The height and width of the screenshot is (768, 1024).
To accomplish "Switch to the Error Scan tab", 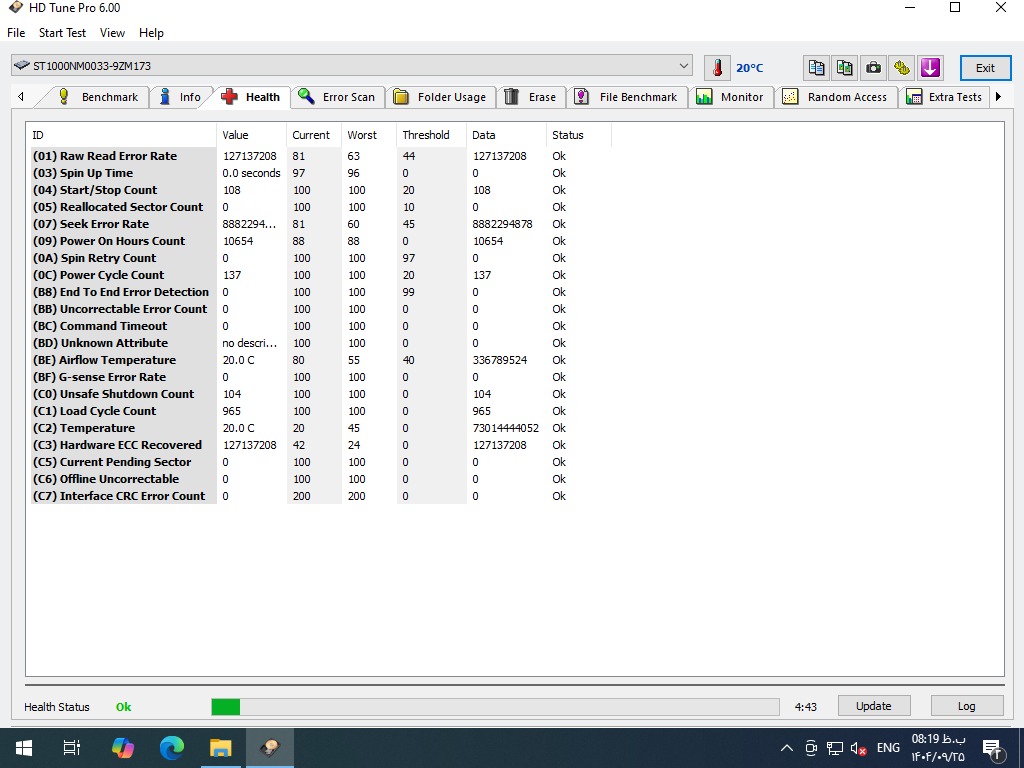I will pyautogui.click(x=337, y=97).
